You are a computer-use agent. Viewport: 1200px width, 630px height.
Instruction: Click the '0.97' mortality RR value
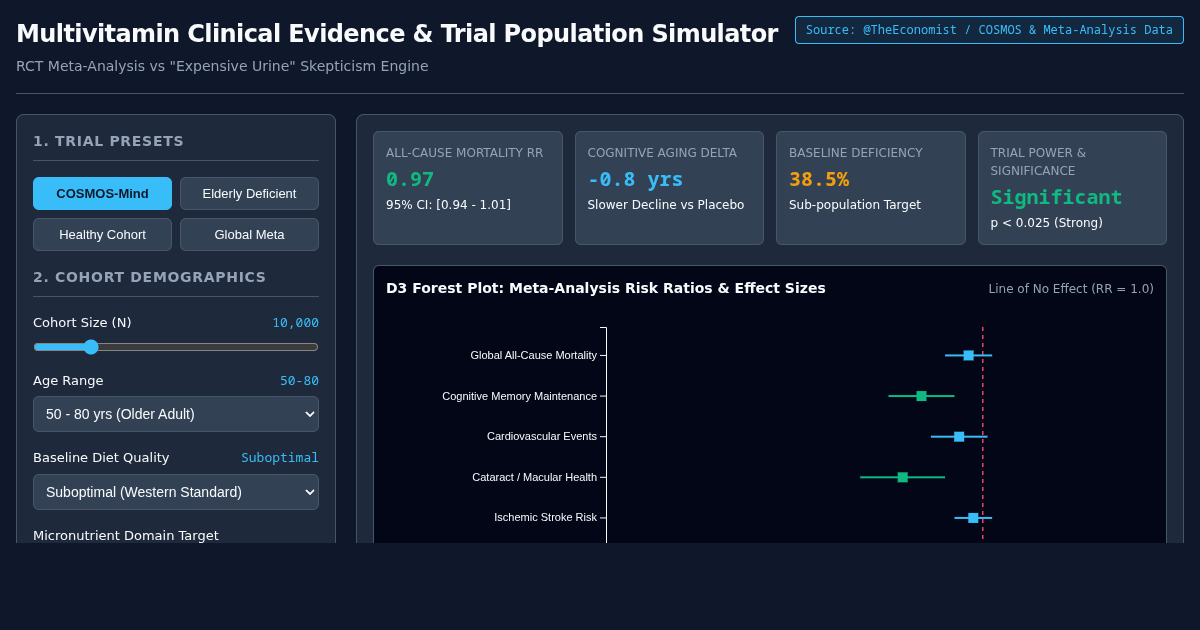click(410, 179)
